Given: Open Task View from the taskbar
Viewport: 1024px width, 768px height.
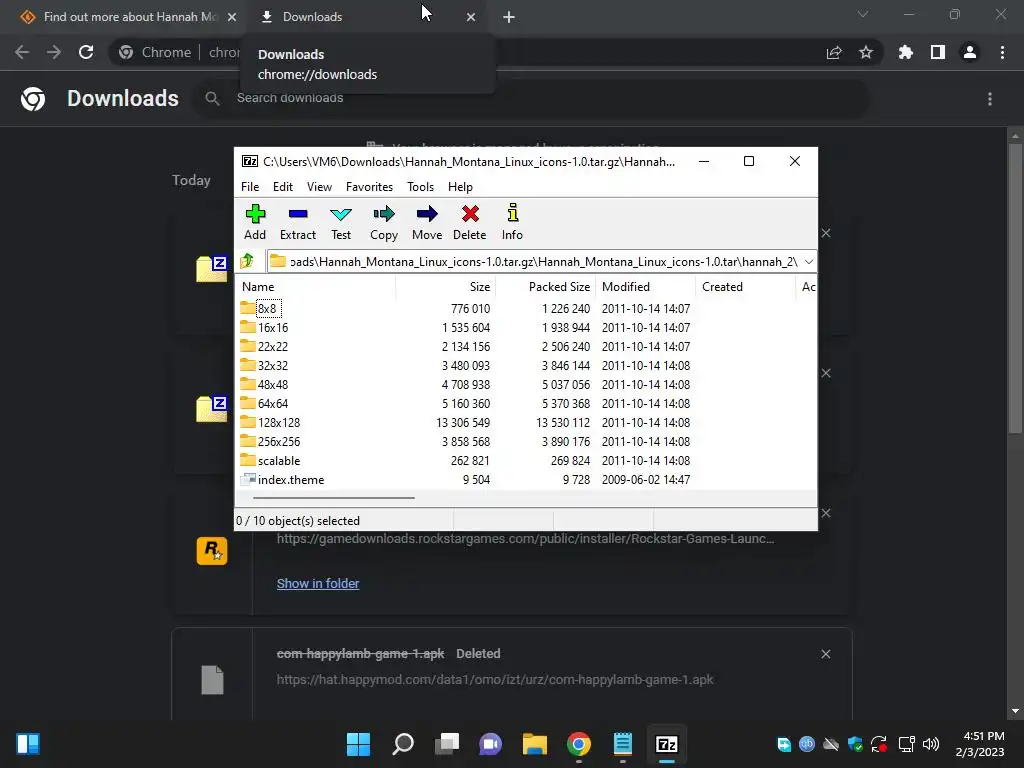Looking at the screenshot, I should pos(447,744).
